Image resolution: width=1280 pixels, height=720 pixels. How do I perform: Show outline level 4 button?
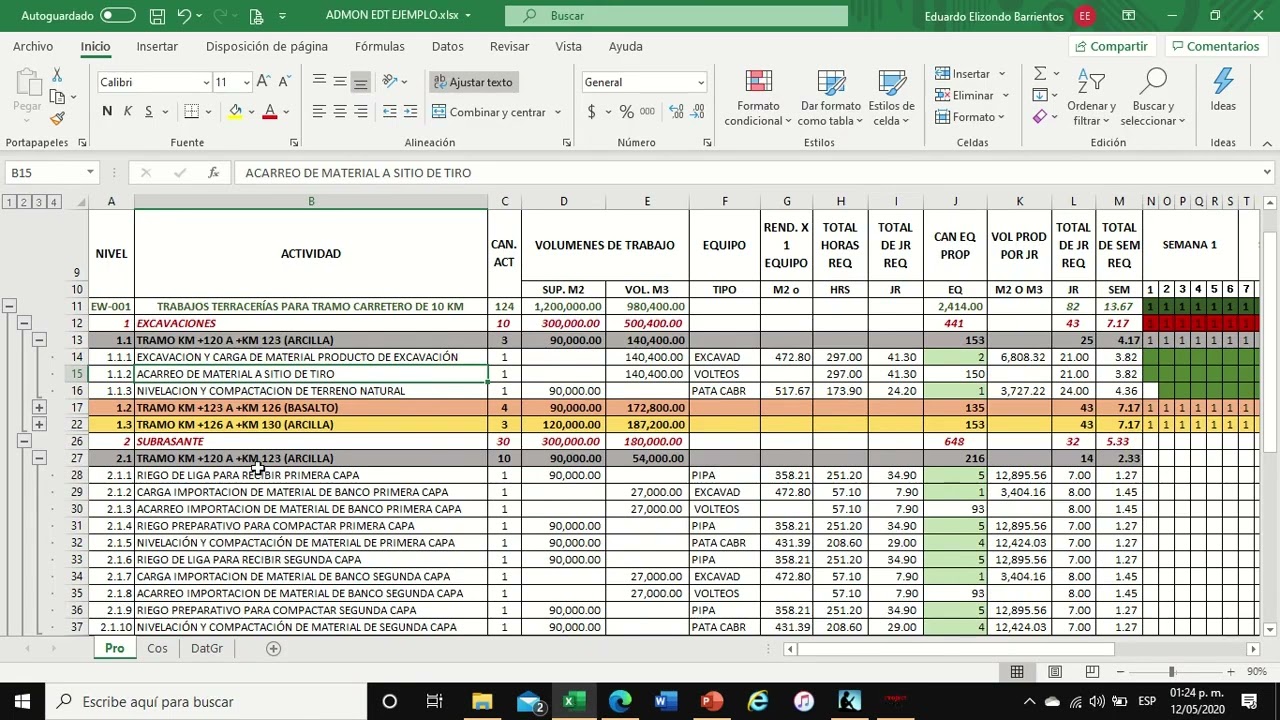pos(54,202)
